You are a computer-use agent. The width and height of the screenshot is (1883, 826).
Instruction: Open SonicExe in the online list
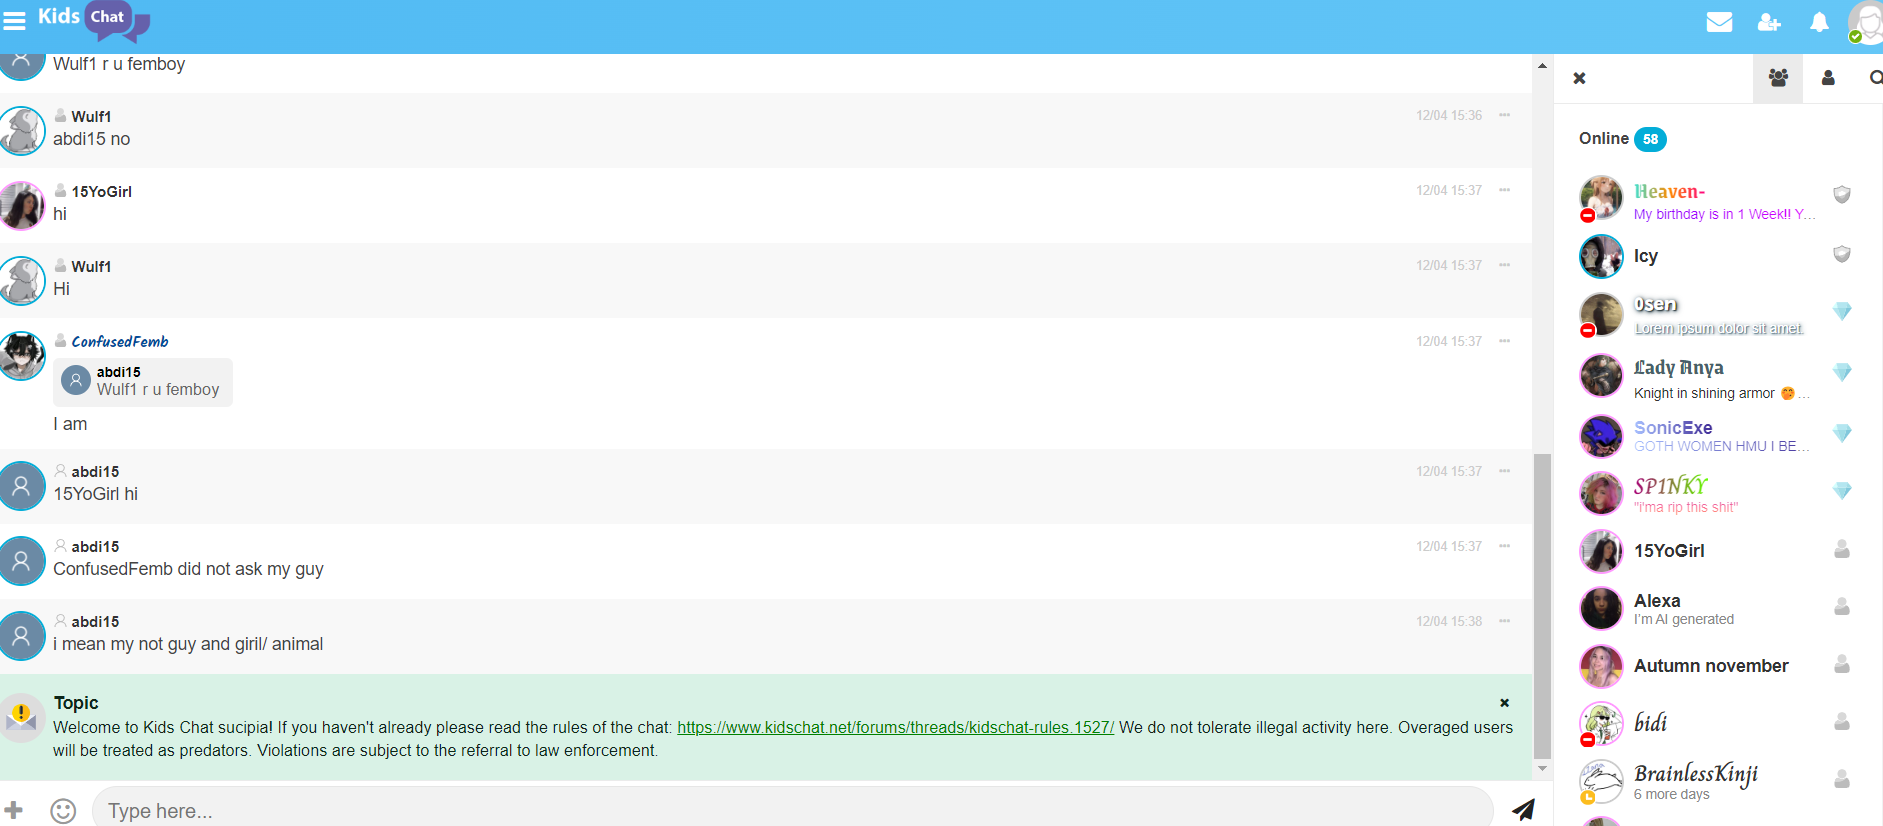click(1672, 428)
